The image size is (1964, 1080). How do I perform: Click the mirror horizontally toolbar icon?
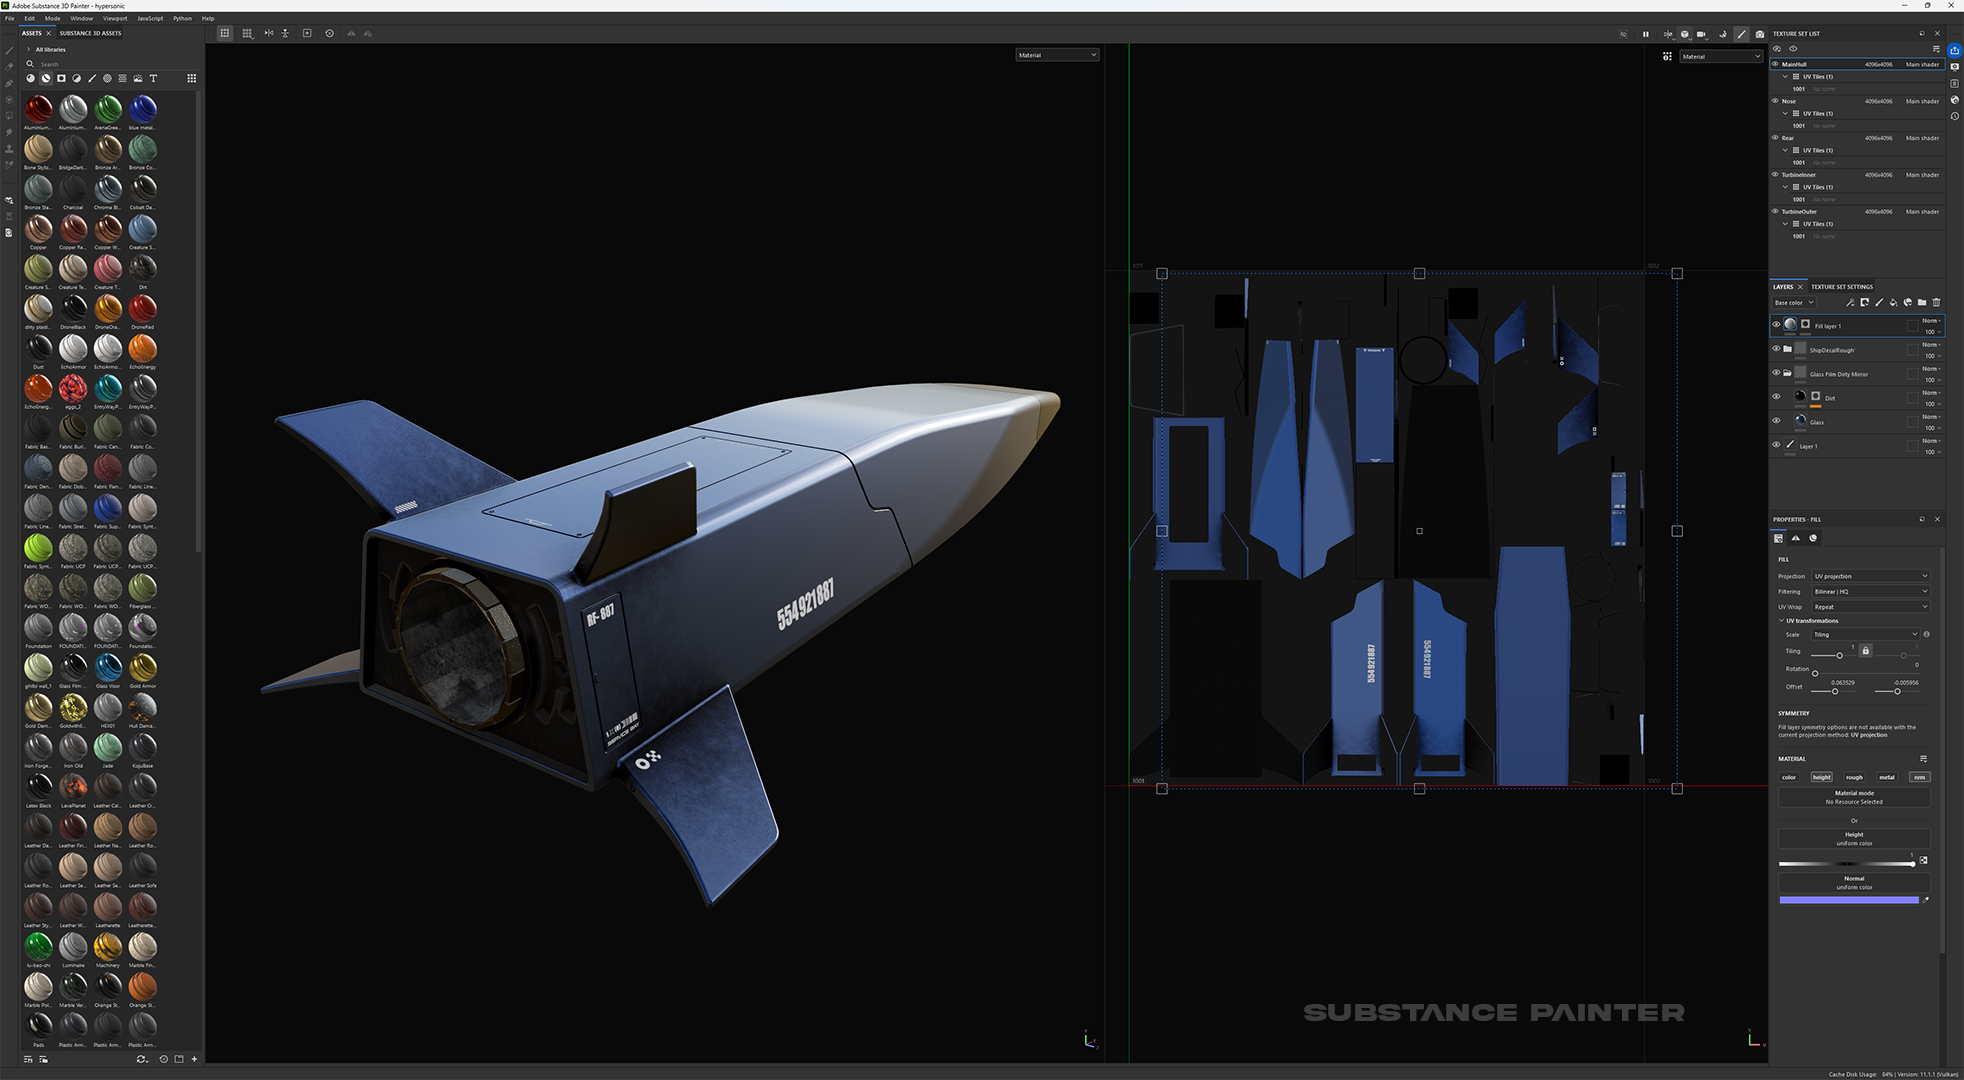[x=268, y=33]
